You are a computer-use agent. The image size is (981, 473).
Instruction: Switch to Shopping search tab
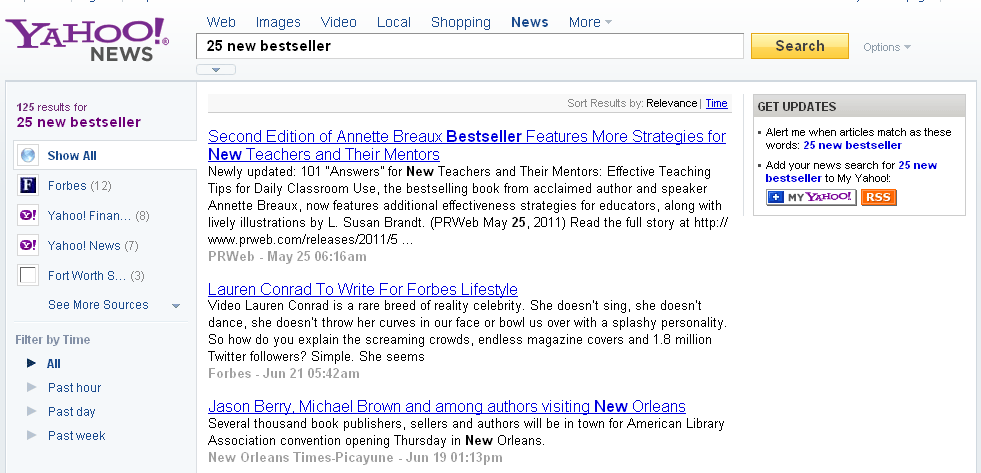click(460, 23)
